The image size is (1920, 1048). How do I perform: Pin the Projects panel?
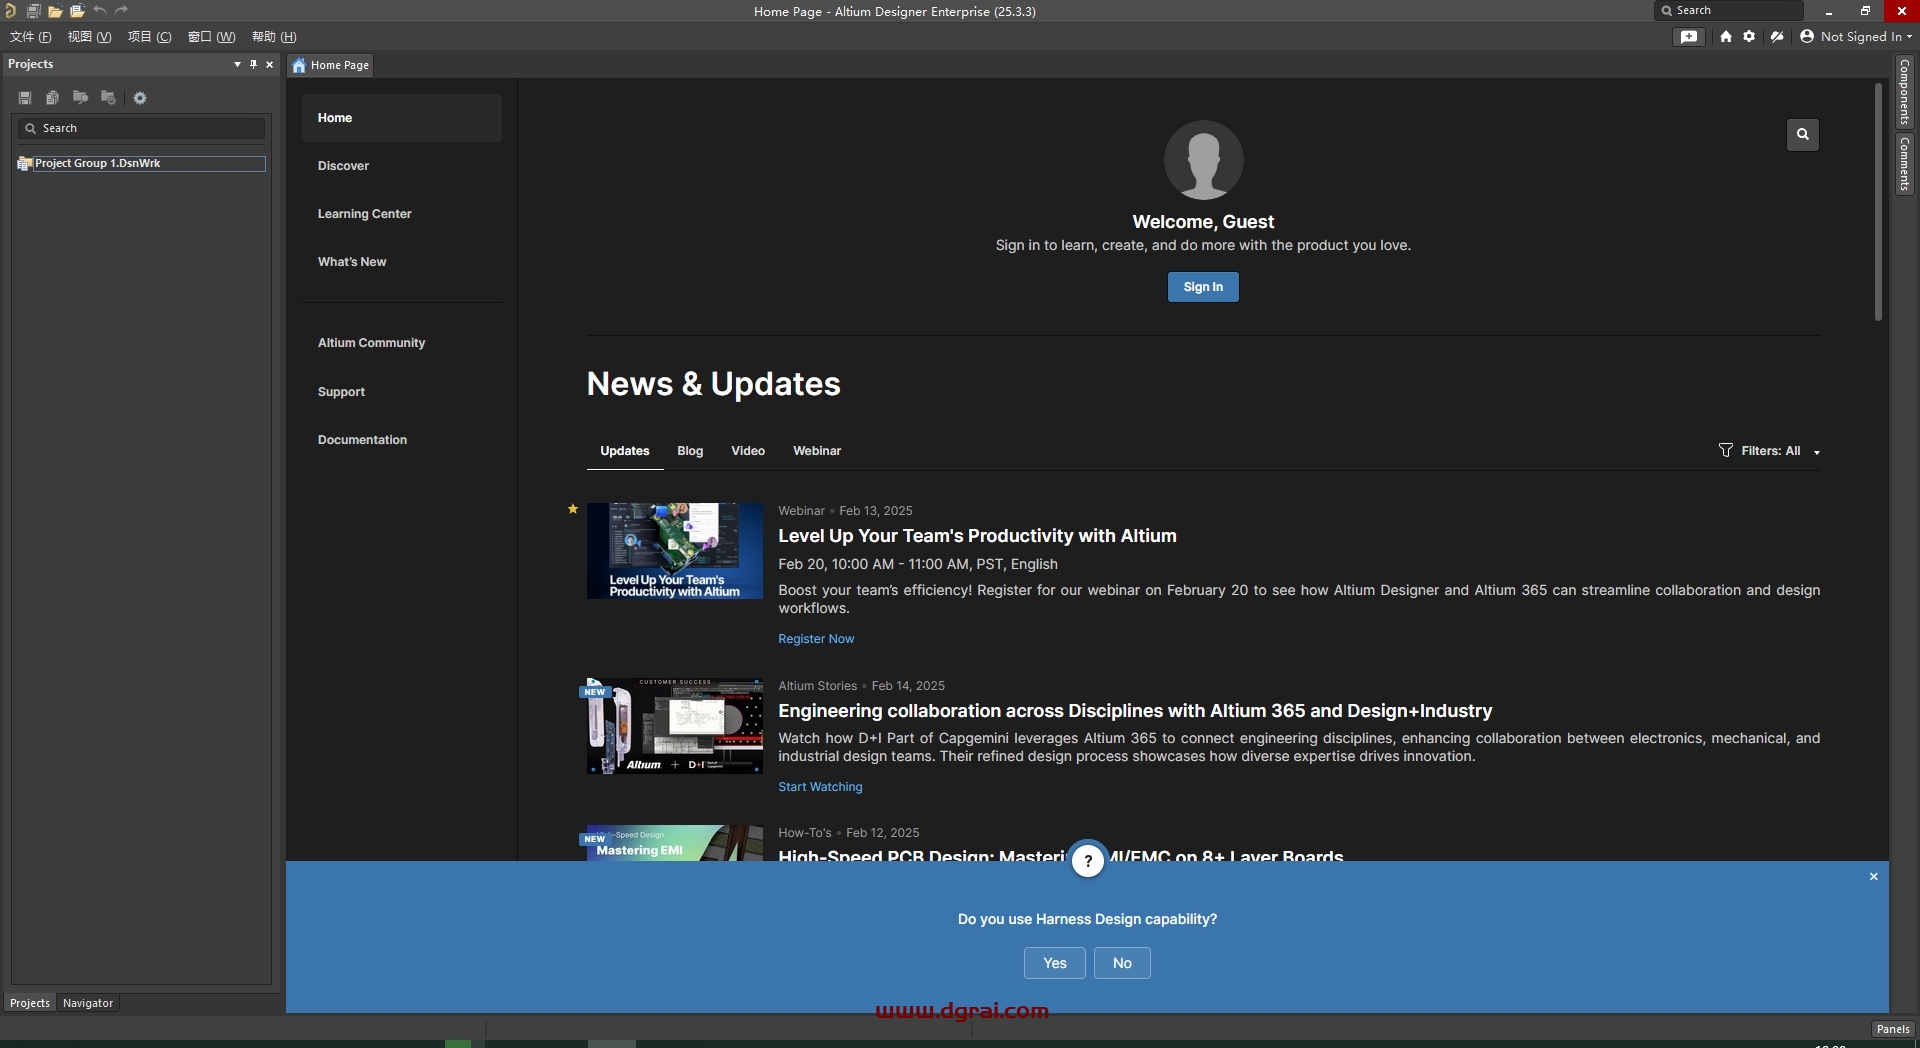pos(253,64)
